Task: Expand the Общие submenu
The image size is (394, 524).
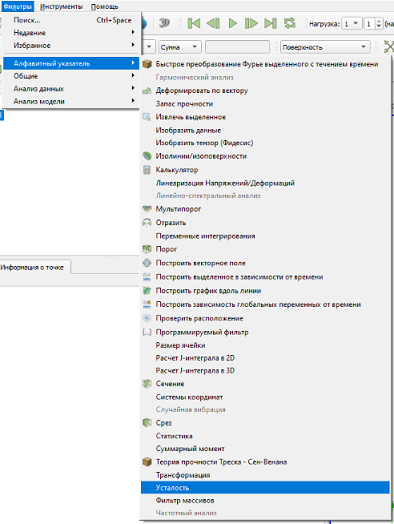Action: pos(71,76)
